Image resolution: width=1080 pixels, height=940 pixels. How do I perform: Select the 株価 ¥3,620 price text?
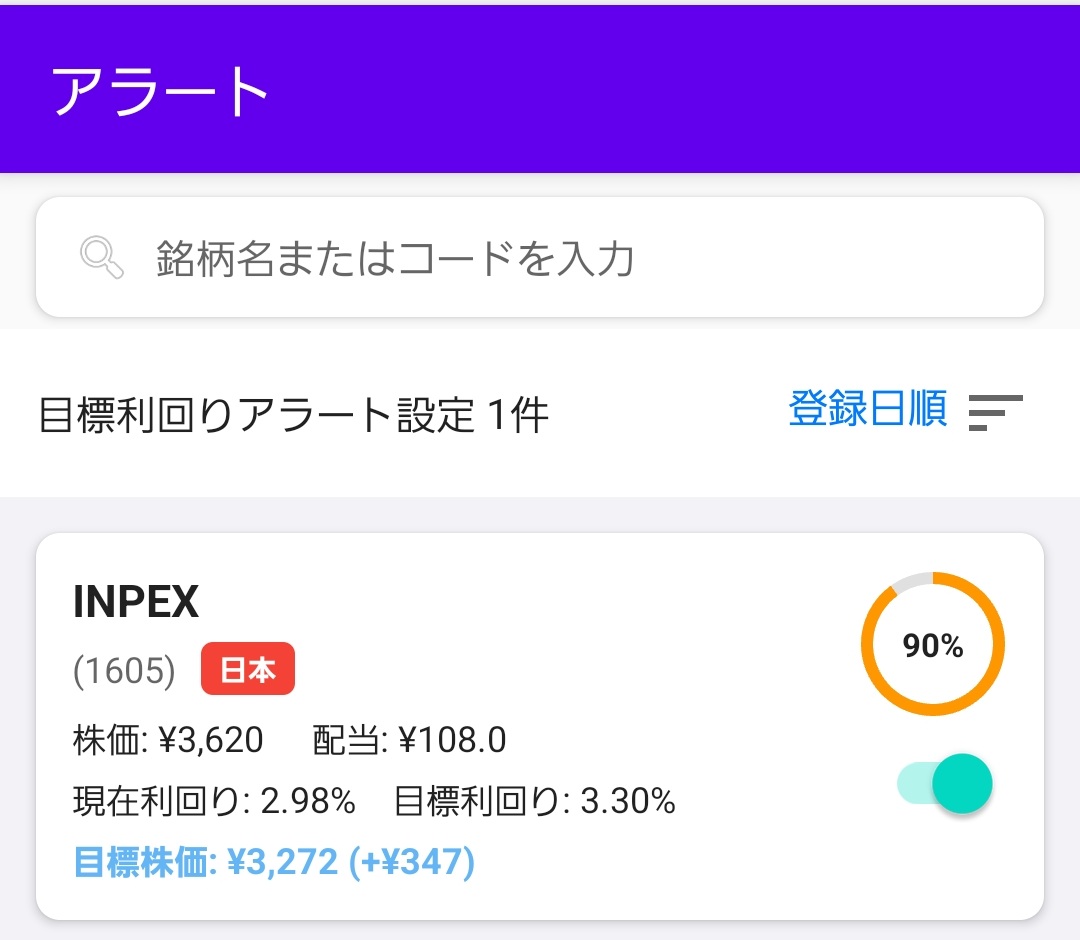pyautogui.click(x=168, y=741)
